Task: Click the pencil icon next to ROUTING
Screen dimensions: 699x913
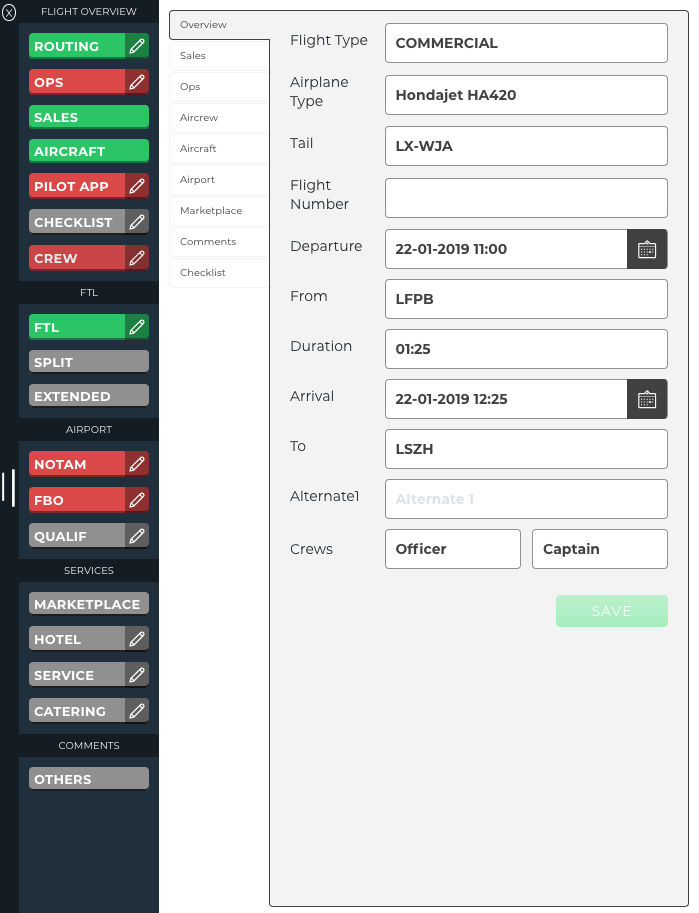Action: click(x=137, y=46)
